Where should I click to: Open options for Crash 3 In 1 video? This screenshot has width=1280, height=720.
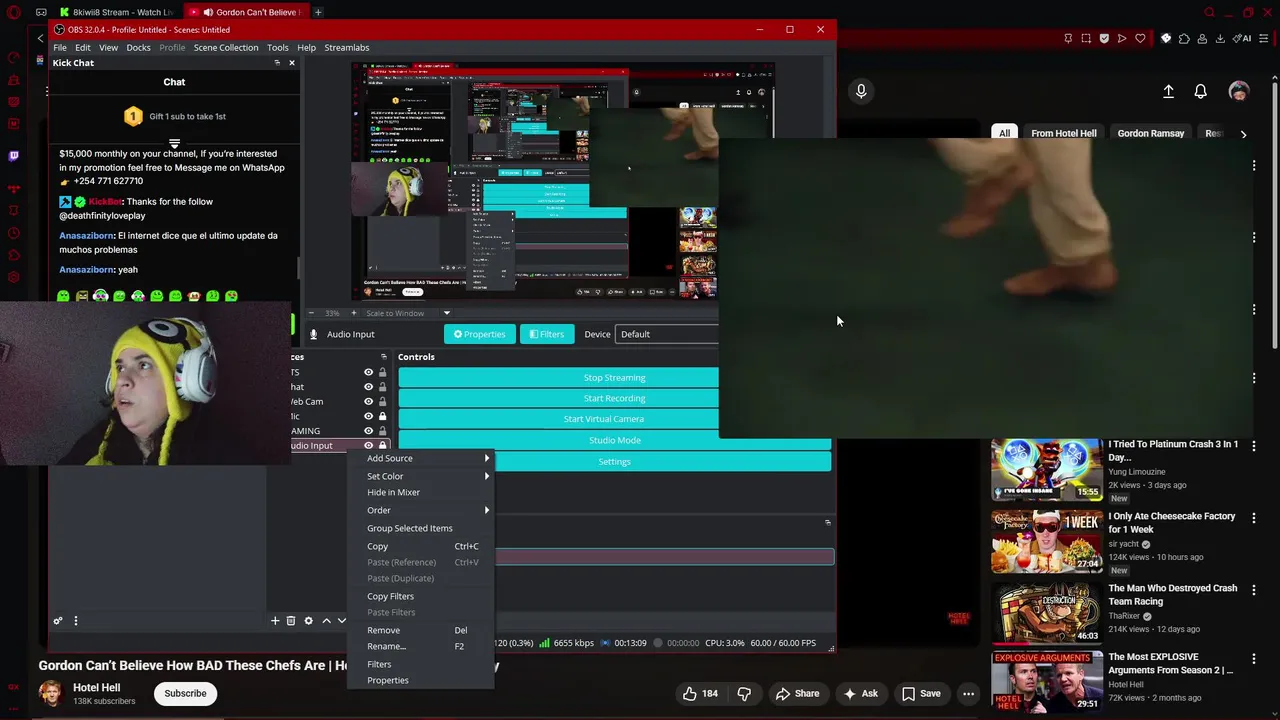pyautogui.click(x=1254, y=446)
